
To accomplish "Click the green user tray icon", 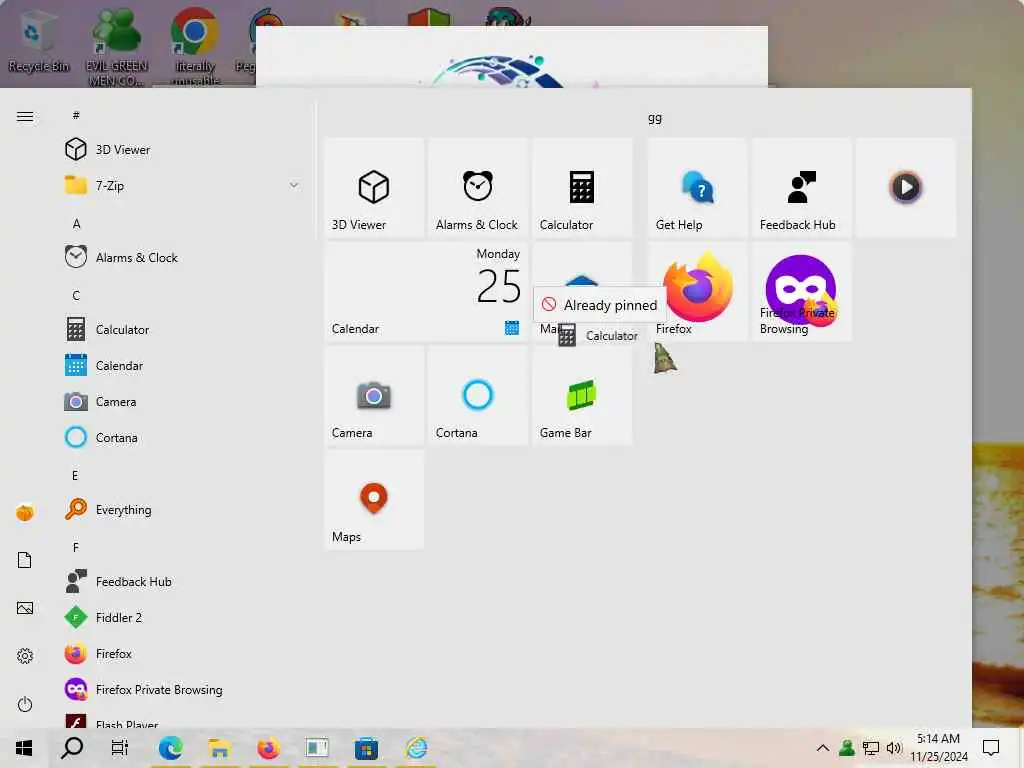I will 847,748.
